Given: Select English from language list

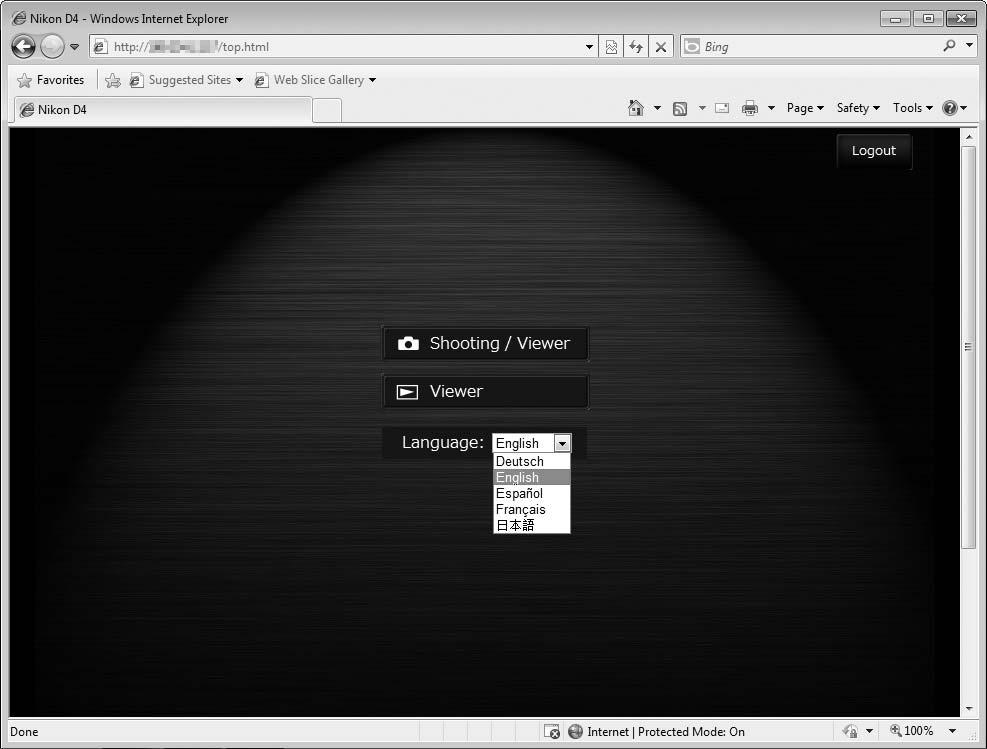Looking at the screenshot, I should click(531, 477).
